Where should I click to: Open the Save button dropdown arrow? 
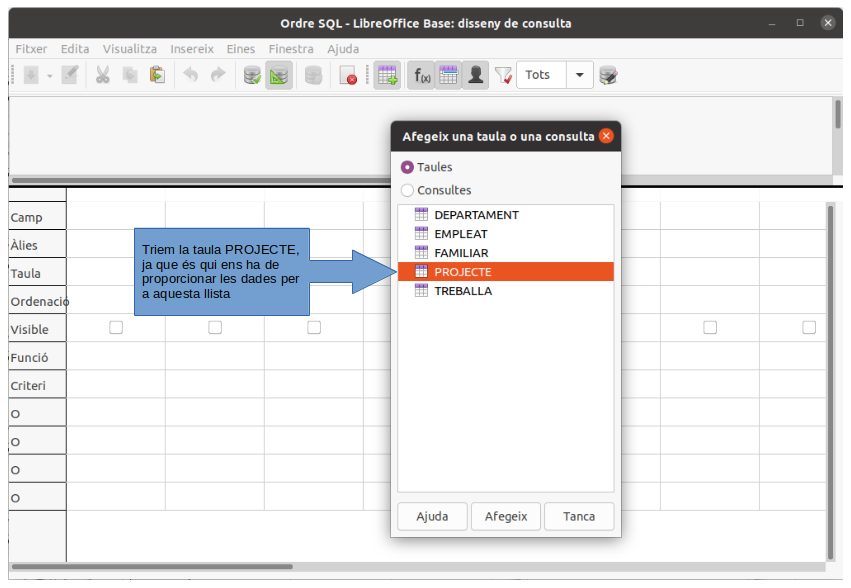49,75
